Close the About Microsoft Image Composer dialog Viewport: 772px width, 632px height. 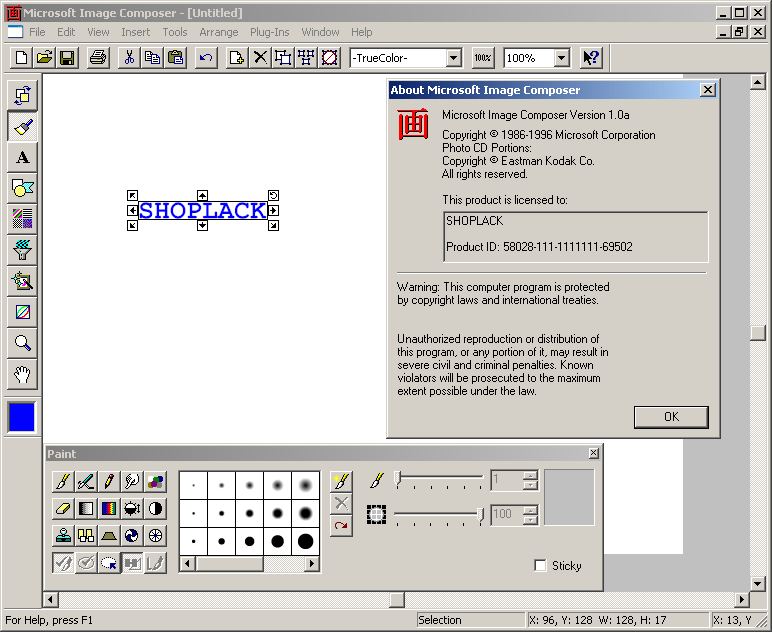point(708,90)
